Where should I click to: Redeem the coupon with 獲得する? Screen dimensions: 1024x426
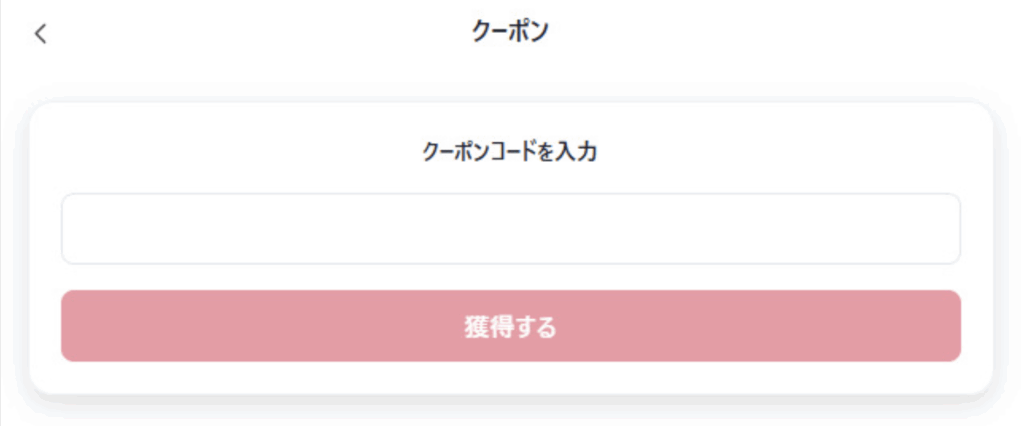(510, 326)
